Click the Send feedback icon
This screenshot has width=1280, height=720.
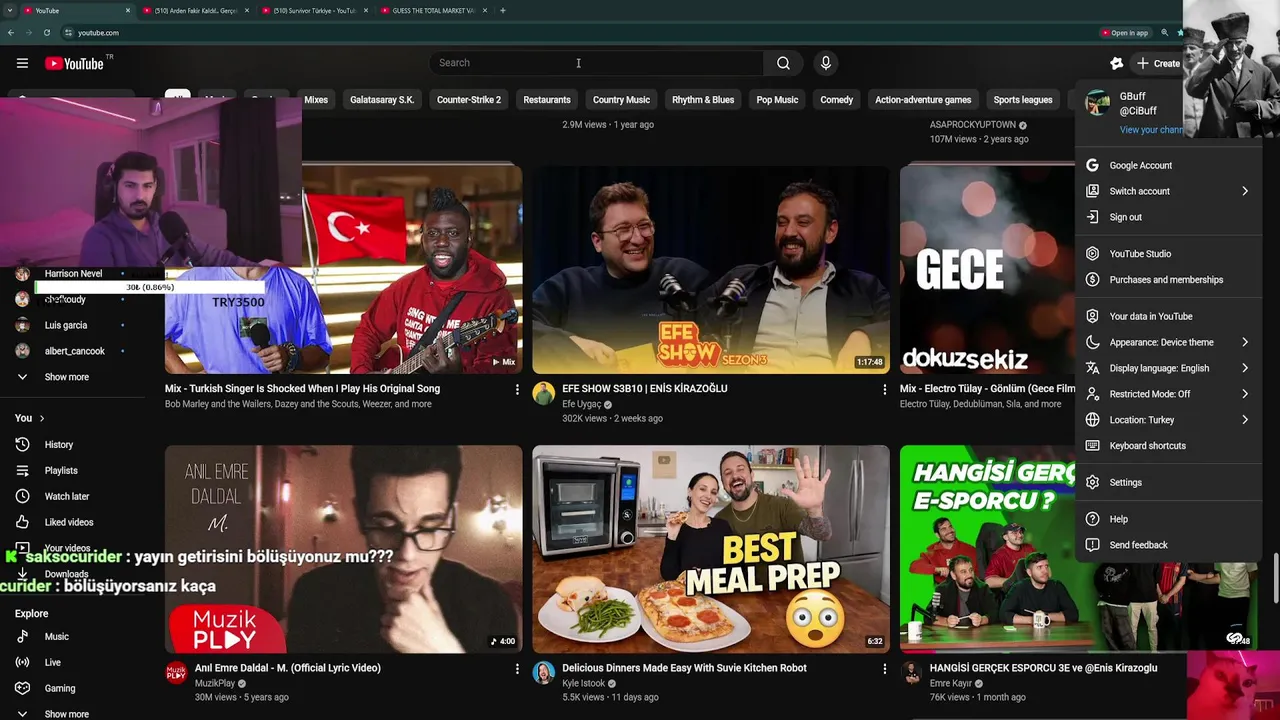(x=1092, y=545)
